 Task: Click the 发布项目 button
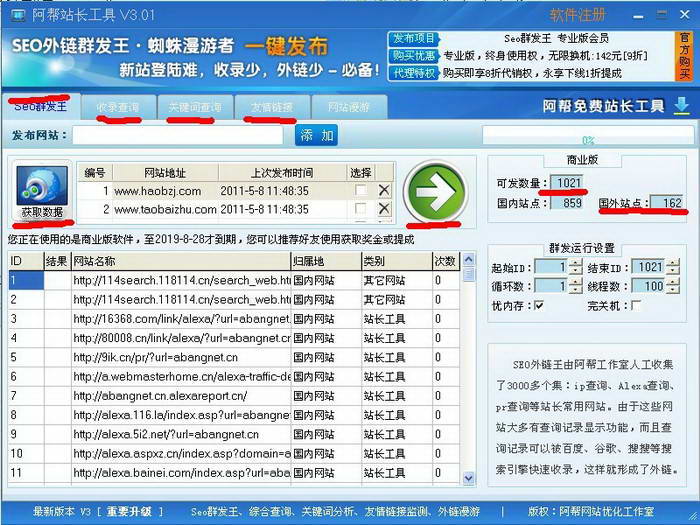coord(414,39)
